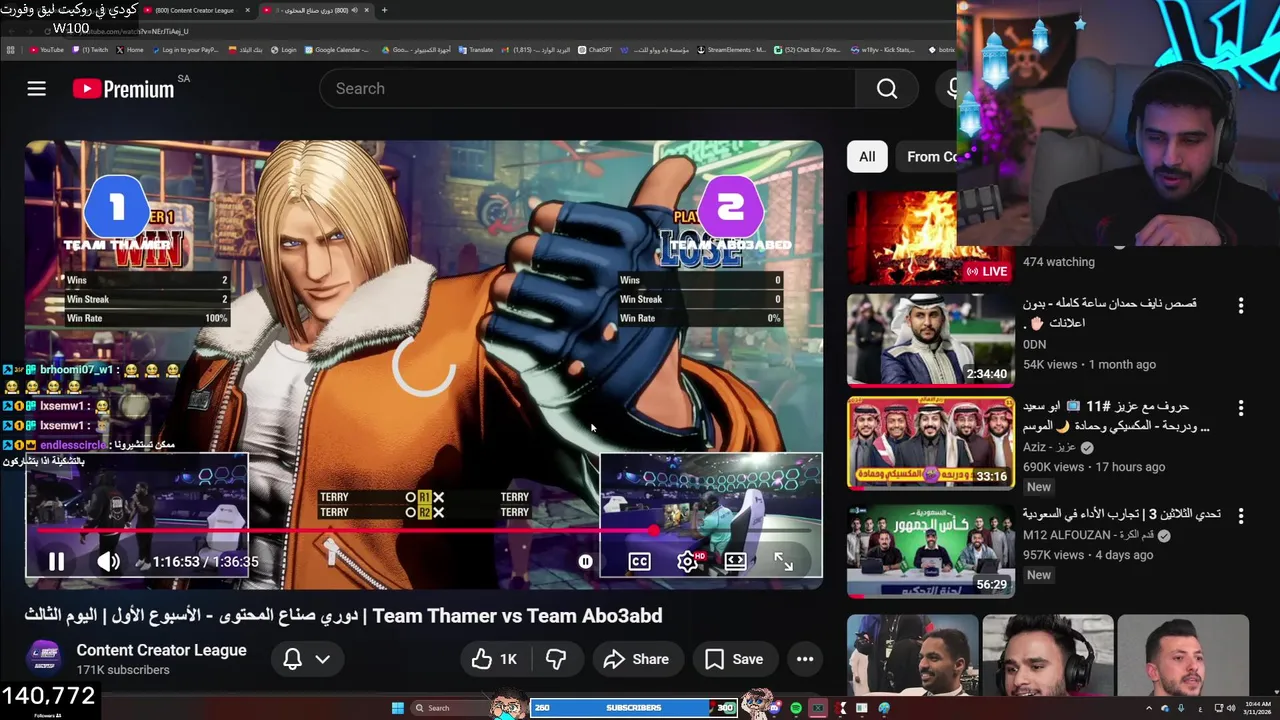This screenshot has height=720, width=1280.
Task: Open Discord from the taskbar
Action: [775, 708]
